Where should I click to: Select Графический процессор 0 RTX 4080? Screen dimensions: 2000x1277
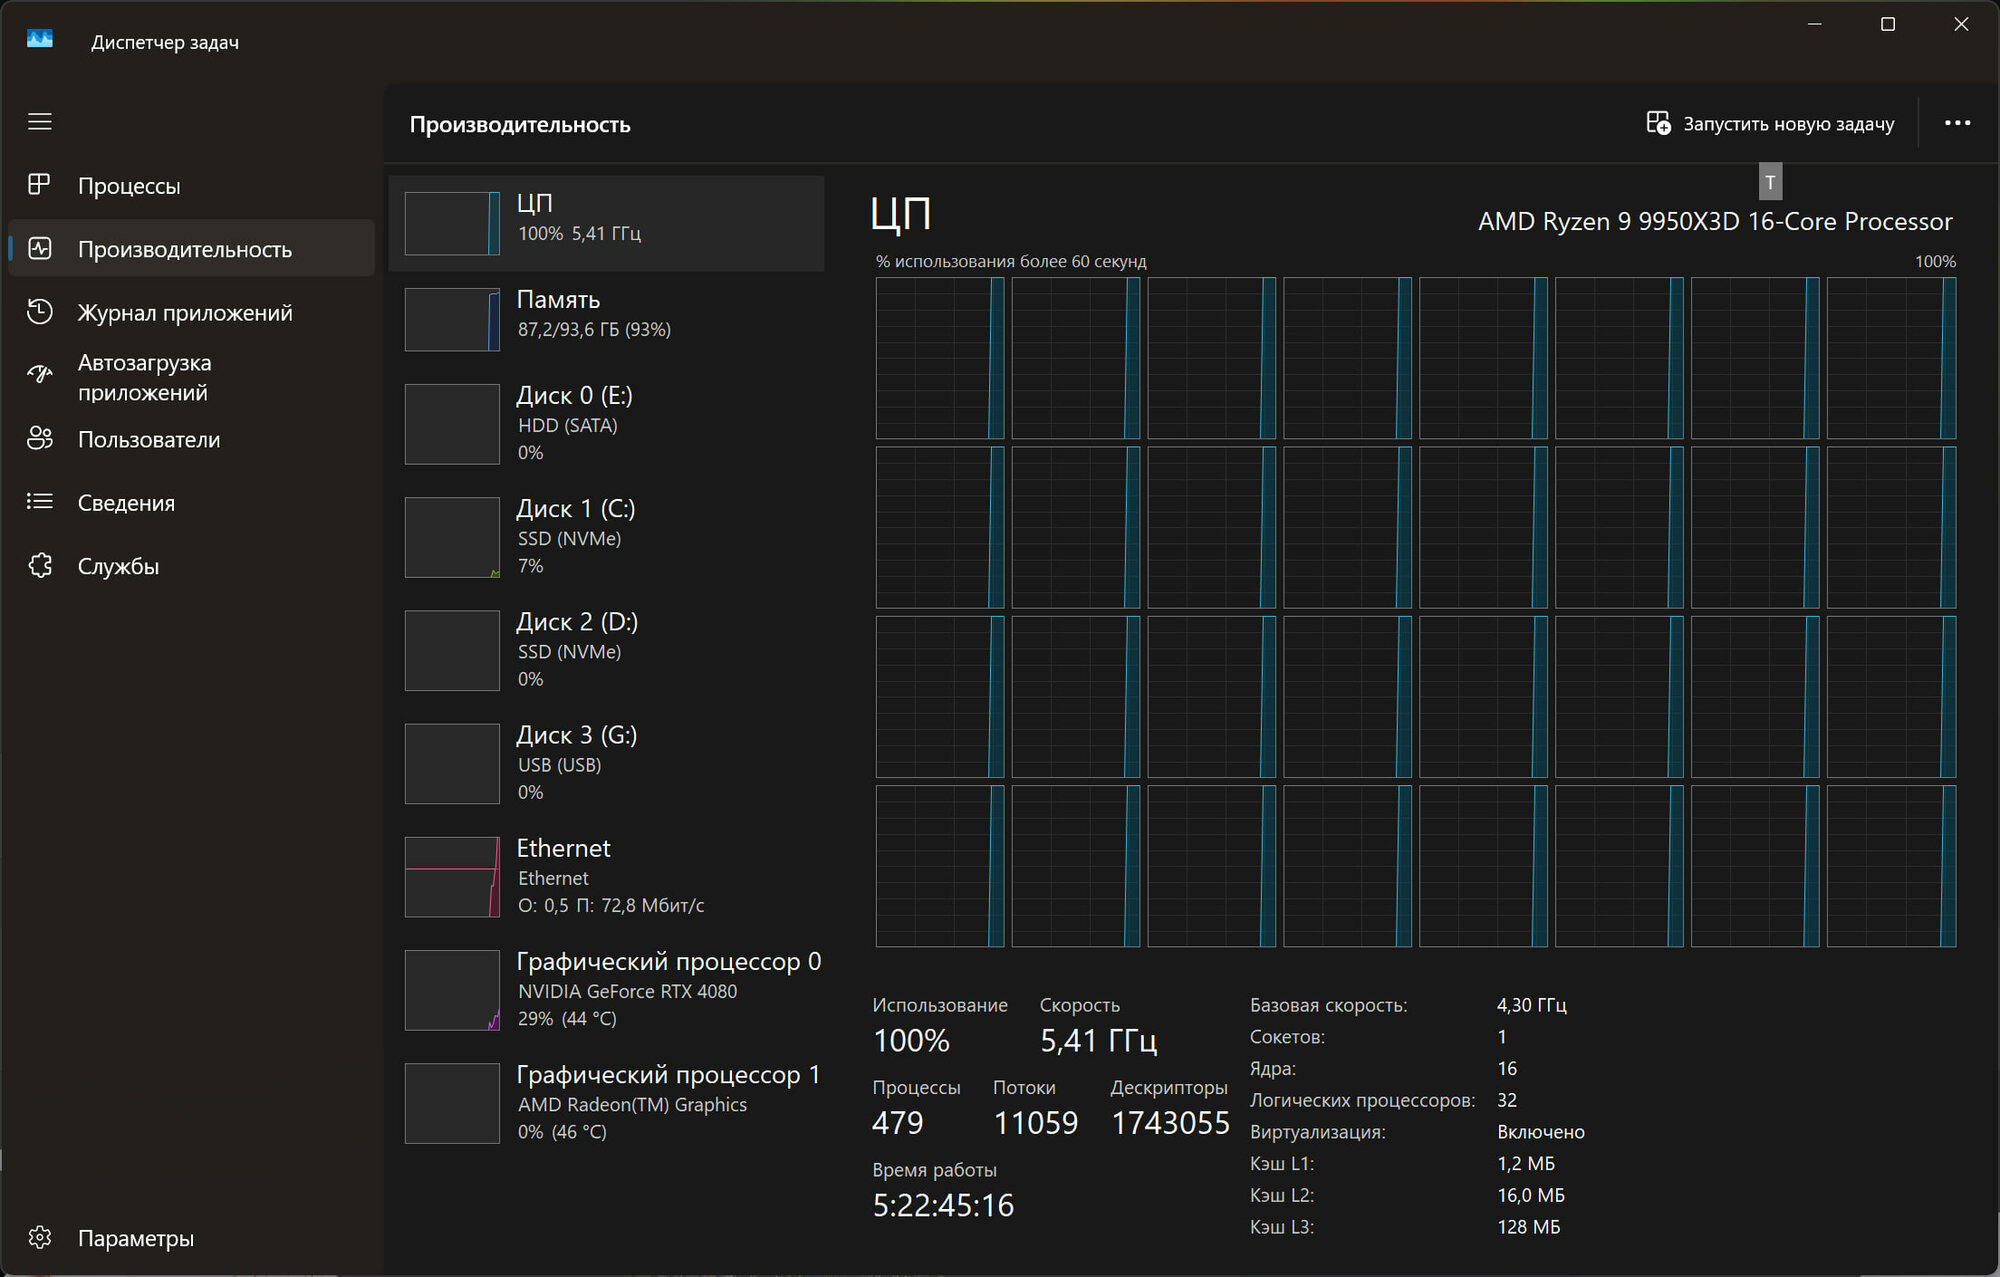606,989
